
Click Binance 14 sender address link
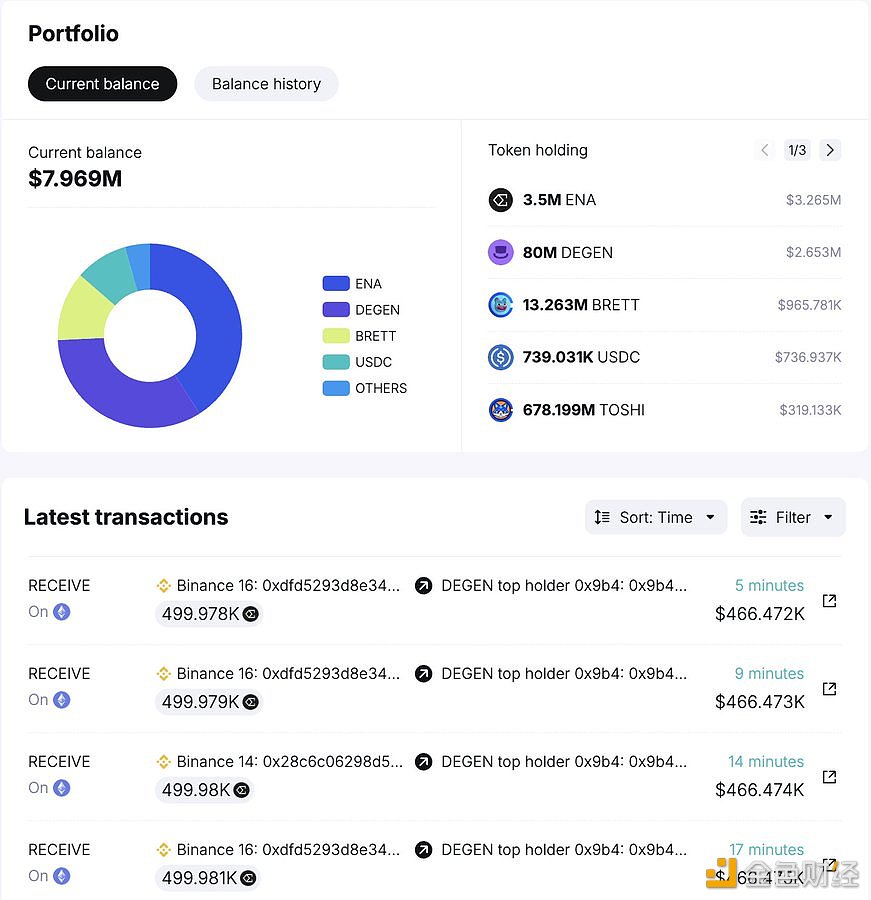(x=290, y=762)
